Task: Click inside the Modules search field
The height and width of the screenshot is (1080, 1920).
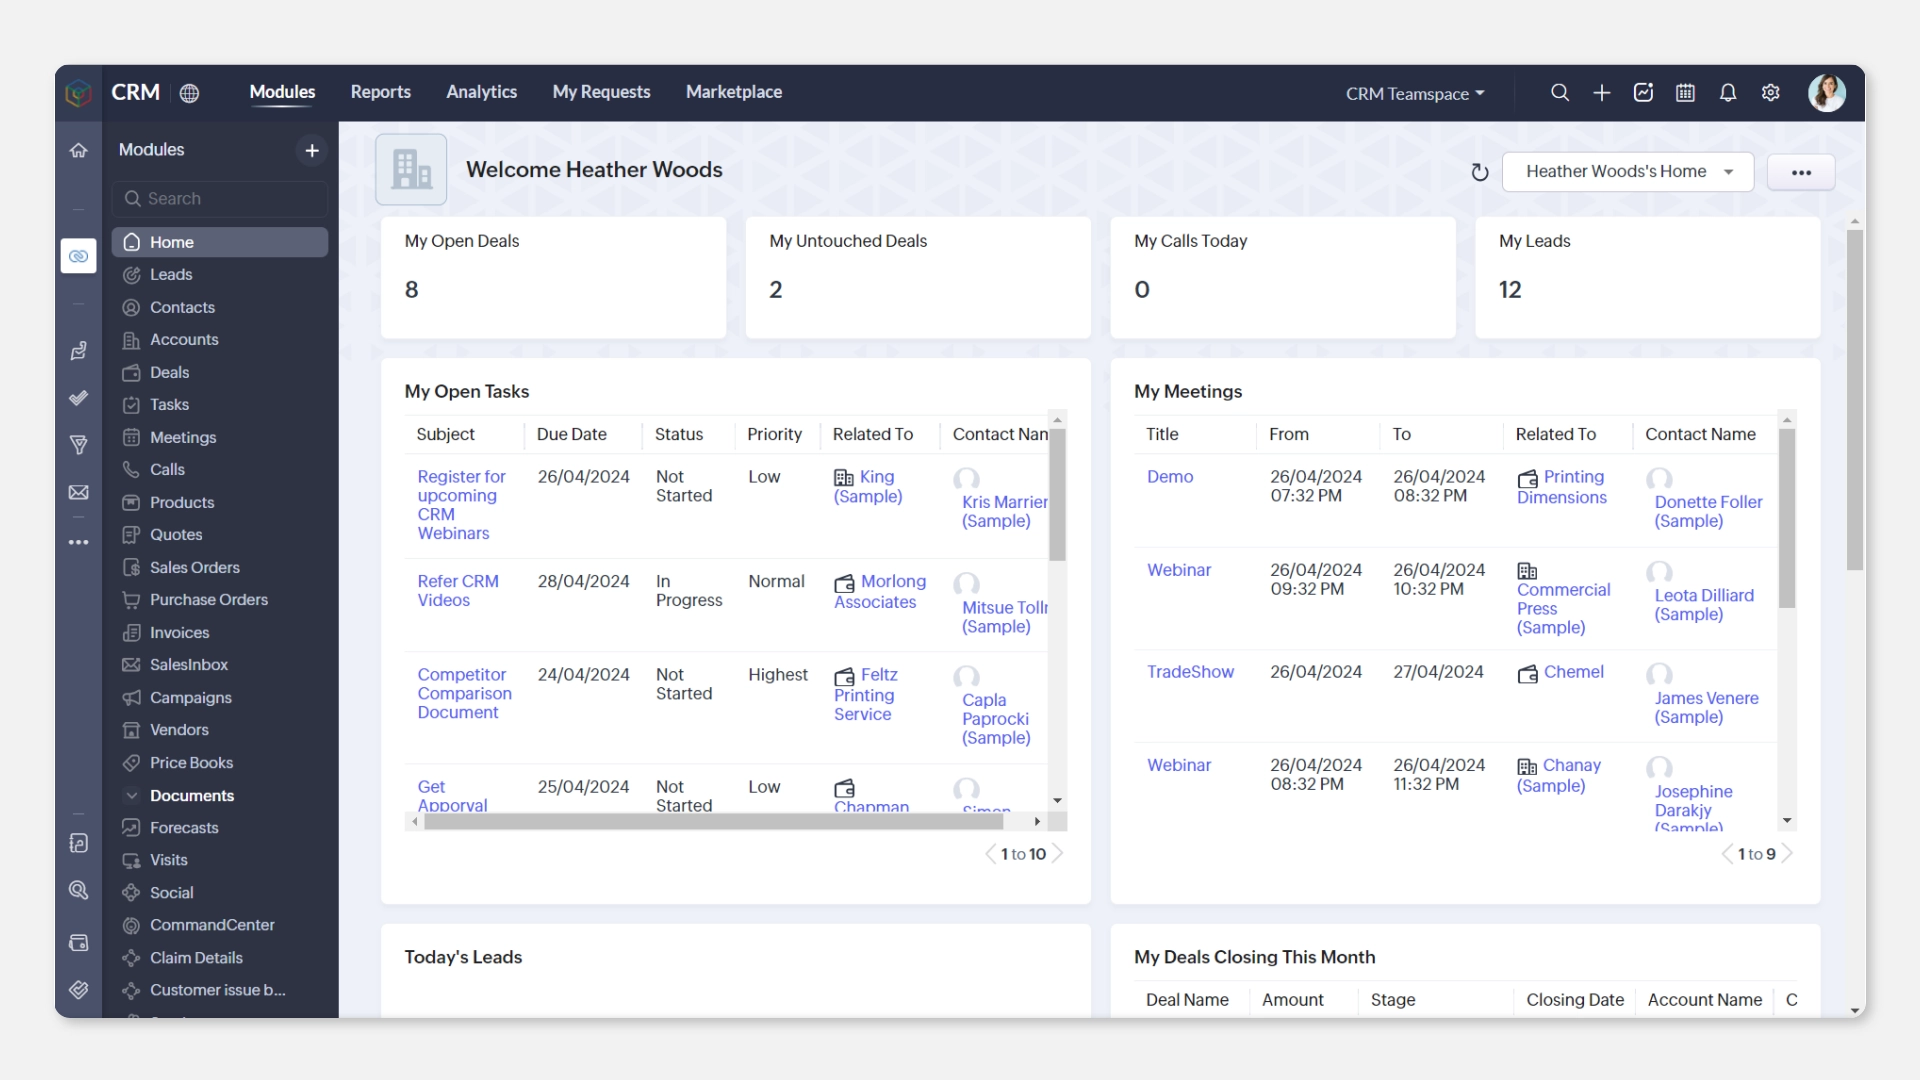Action: pos(220,198)
